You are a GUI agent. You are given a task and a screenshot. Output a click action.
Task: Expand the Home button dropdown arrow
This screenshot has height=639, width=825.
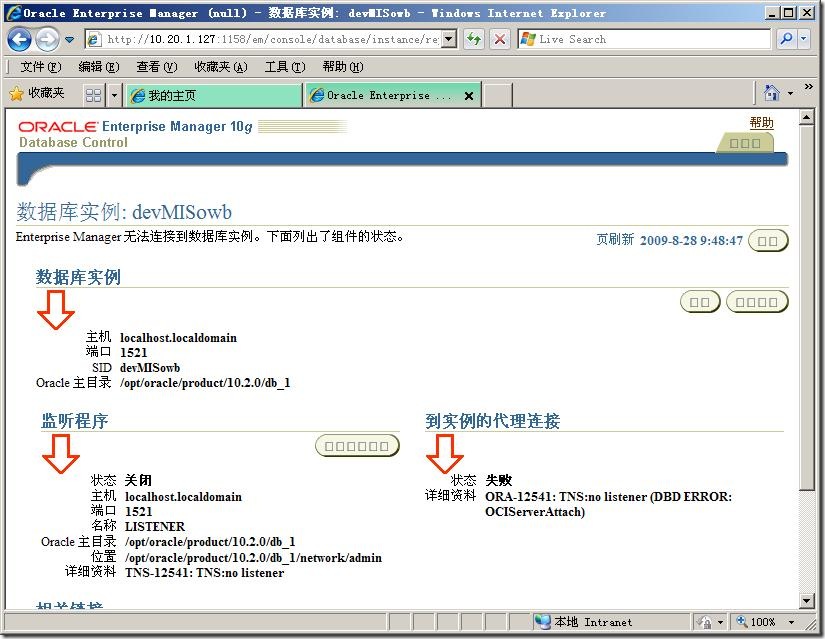(790, 94)
